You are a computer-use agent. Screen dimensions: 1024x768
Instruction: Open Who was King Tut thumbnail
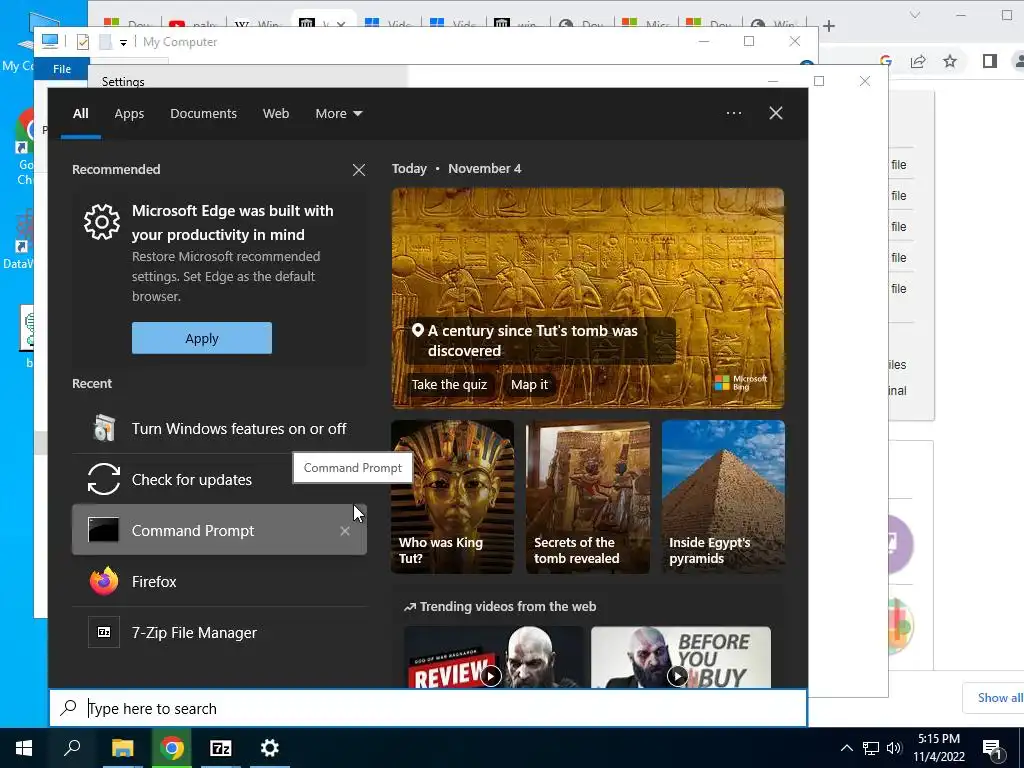pos(453,496)
